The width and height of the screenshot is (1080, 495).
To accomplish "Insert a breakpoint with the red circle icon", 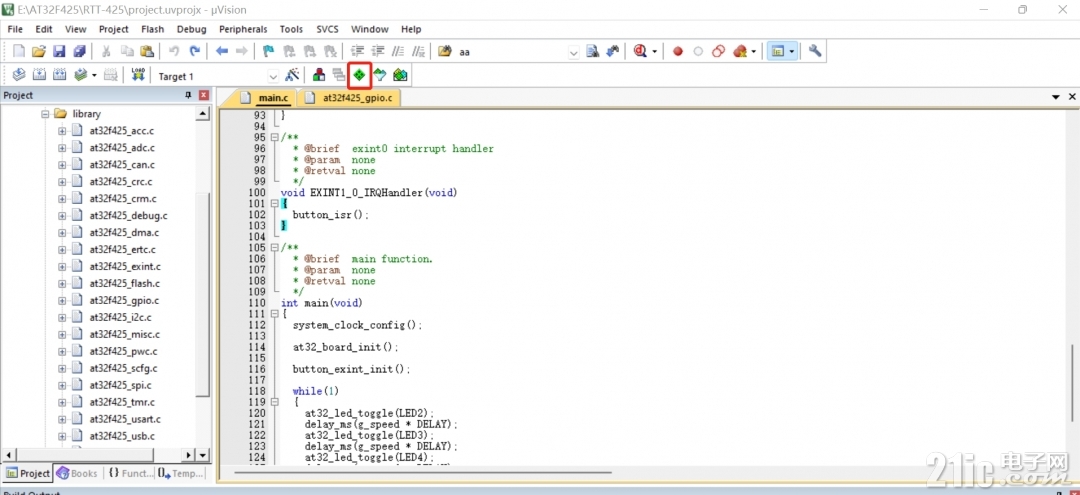I will click(678, 51).
